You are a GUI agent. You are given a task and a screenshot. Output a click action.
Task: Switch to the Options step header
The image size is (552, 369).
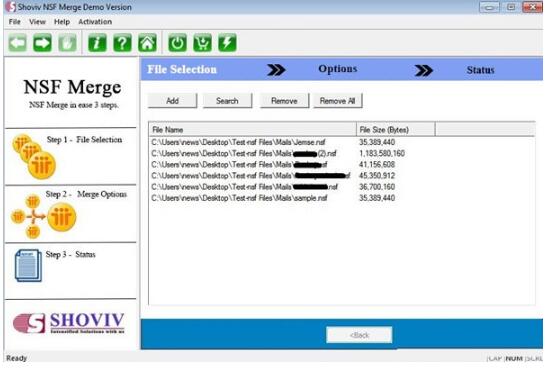pos(338,69)
